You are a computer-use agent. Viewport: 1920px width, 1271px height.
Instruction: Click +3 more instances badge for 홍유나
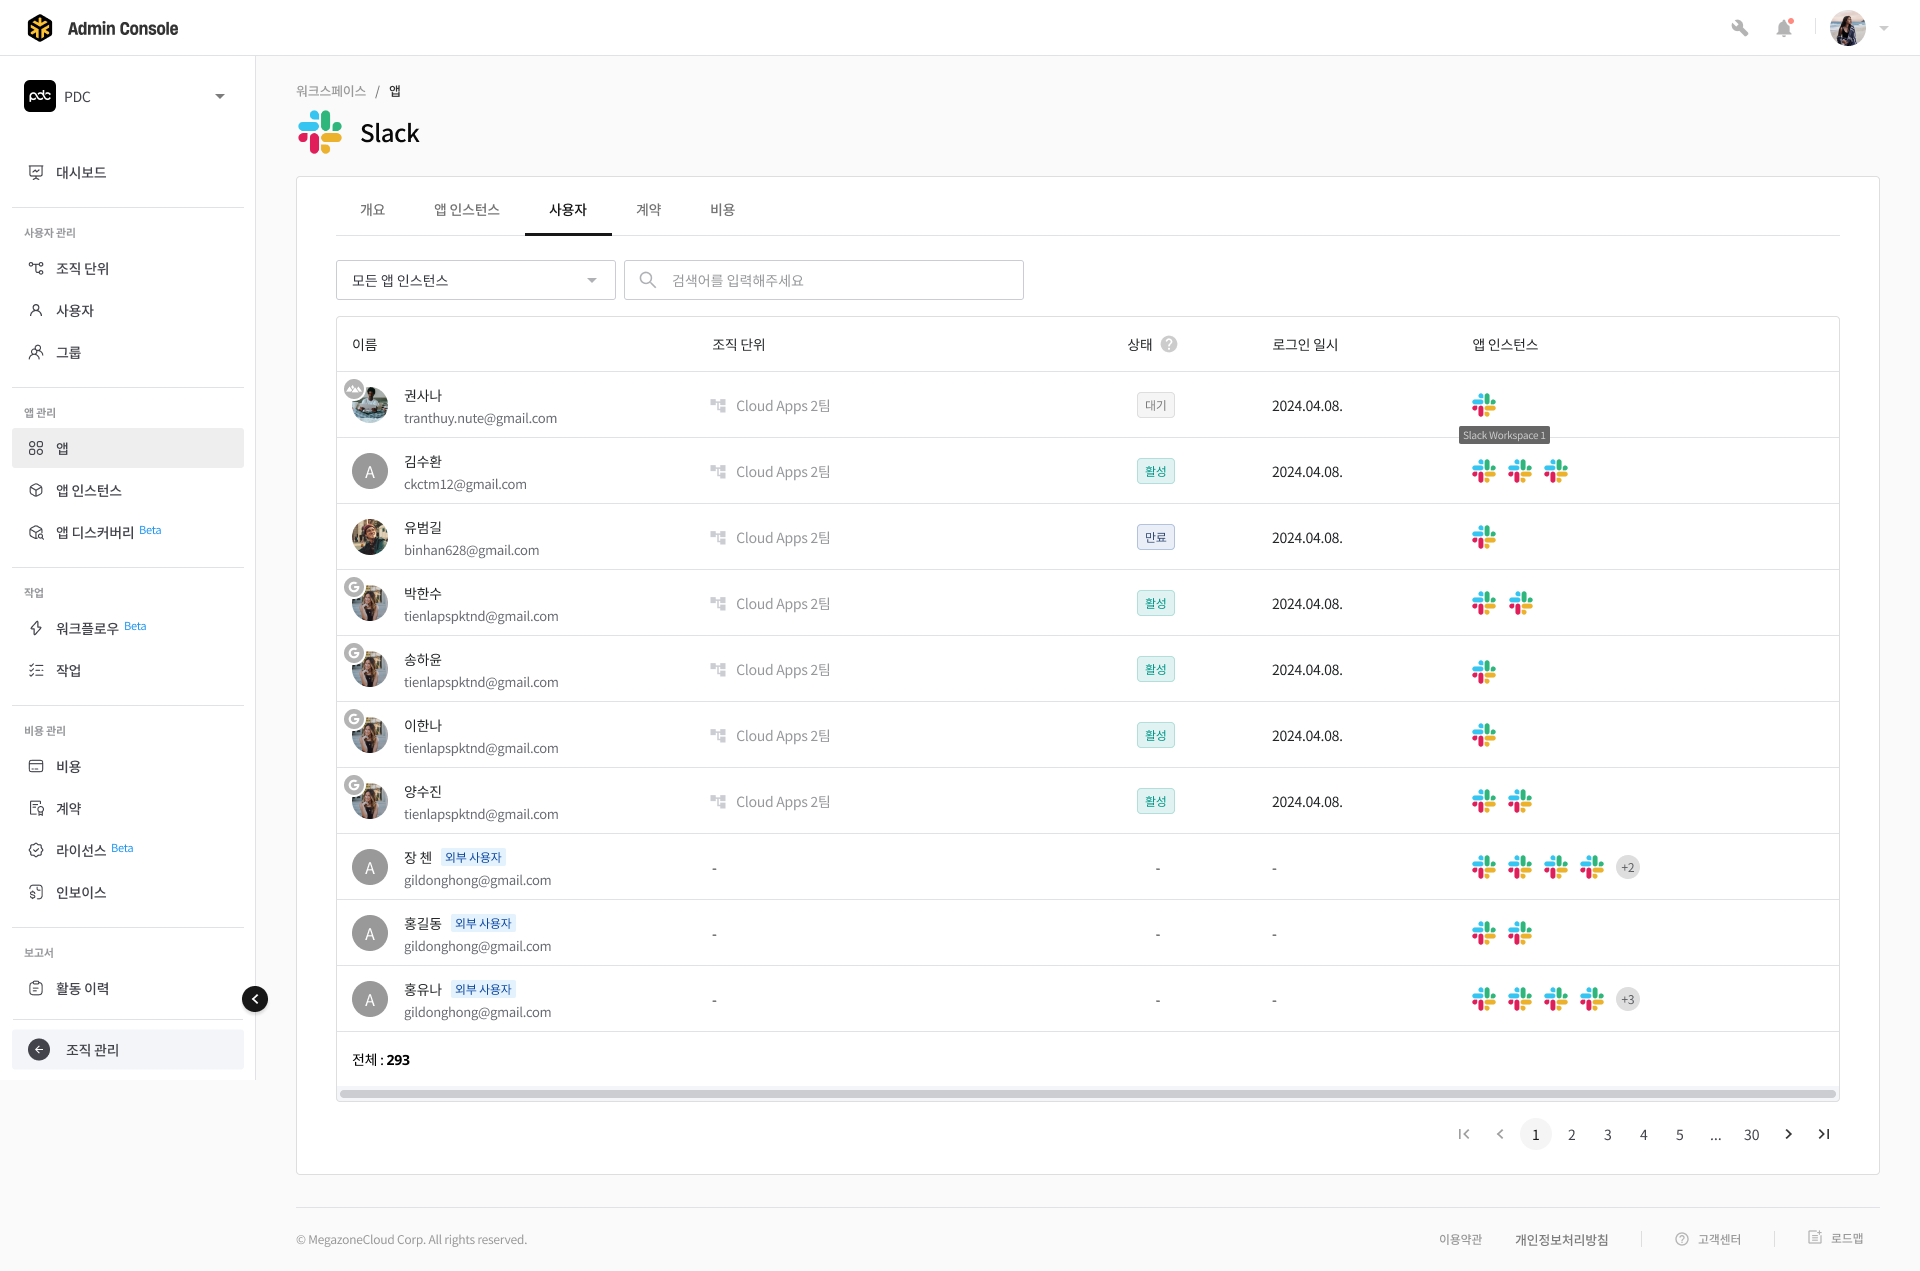tap(1628, 999)
